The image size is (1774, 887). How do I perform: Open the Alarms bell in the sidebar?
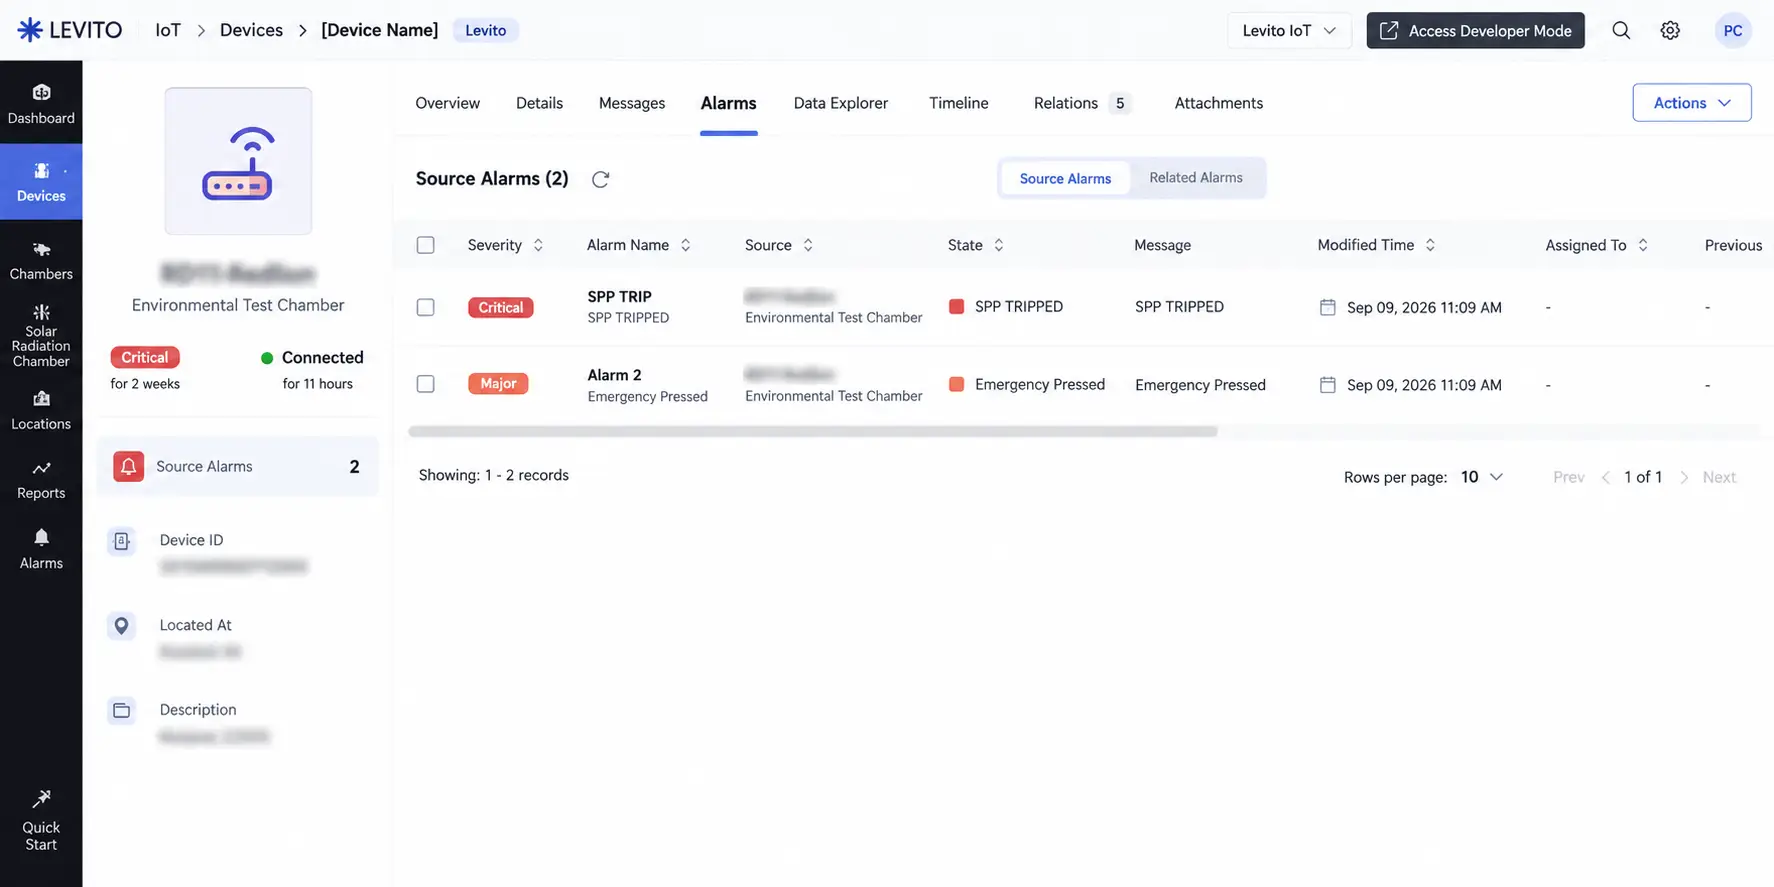pyautogui.click(x=41, y=550)
